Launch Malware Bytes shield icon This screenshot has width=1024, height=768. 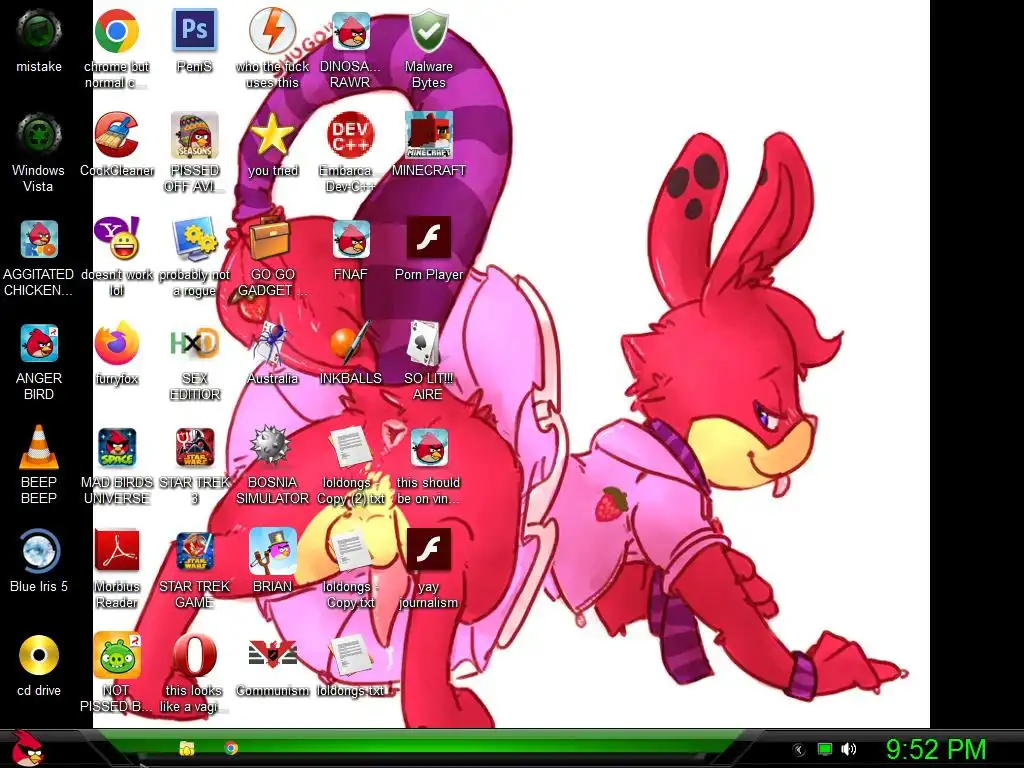(x=428, y=31)
